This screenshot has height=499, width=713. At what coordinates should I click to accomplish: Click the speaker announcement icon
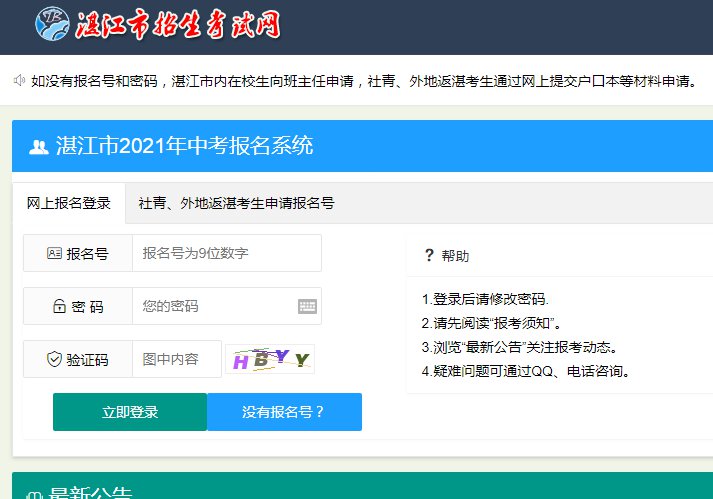[x=20, y=81]
